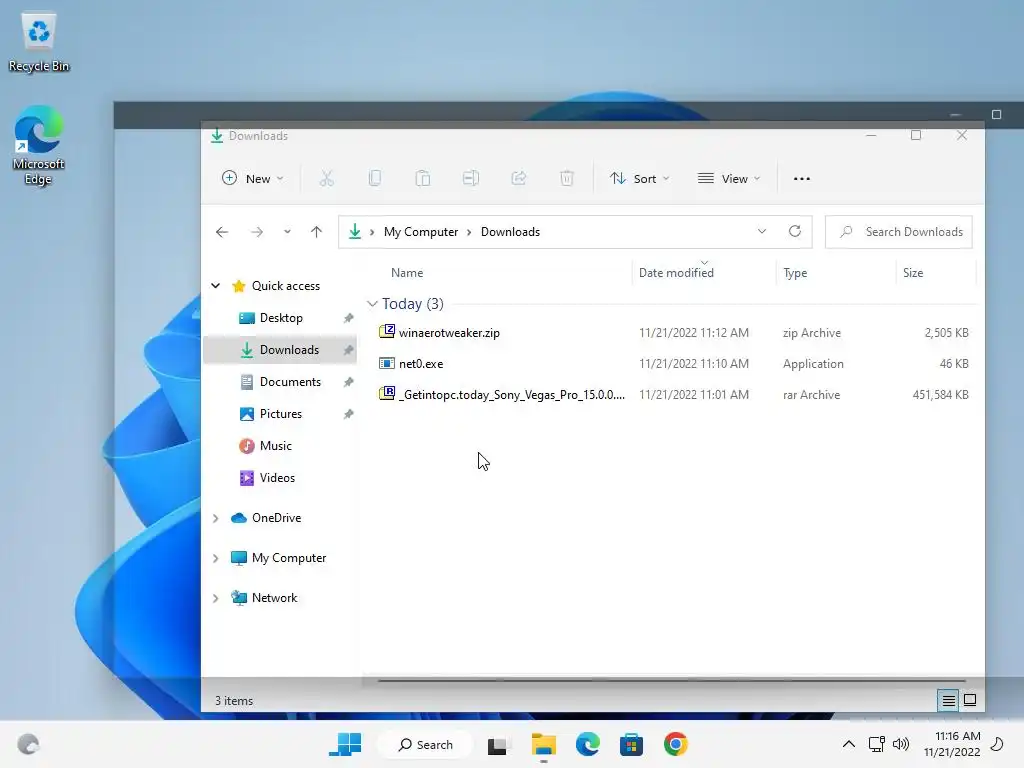Open the New item dropdown

[253, 178]
